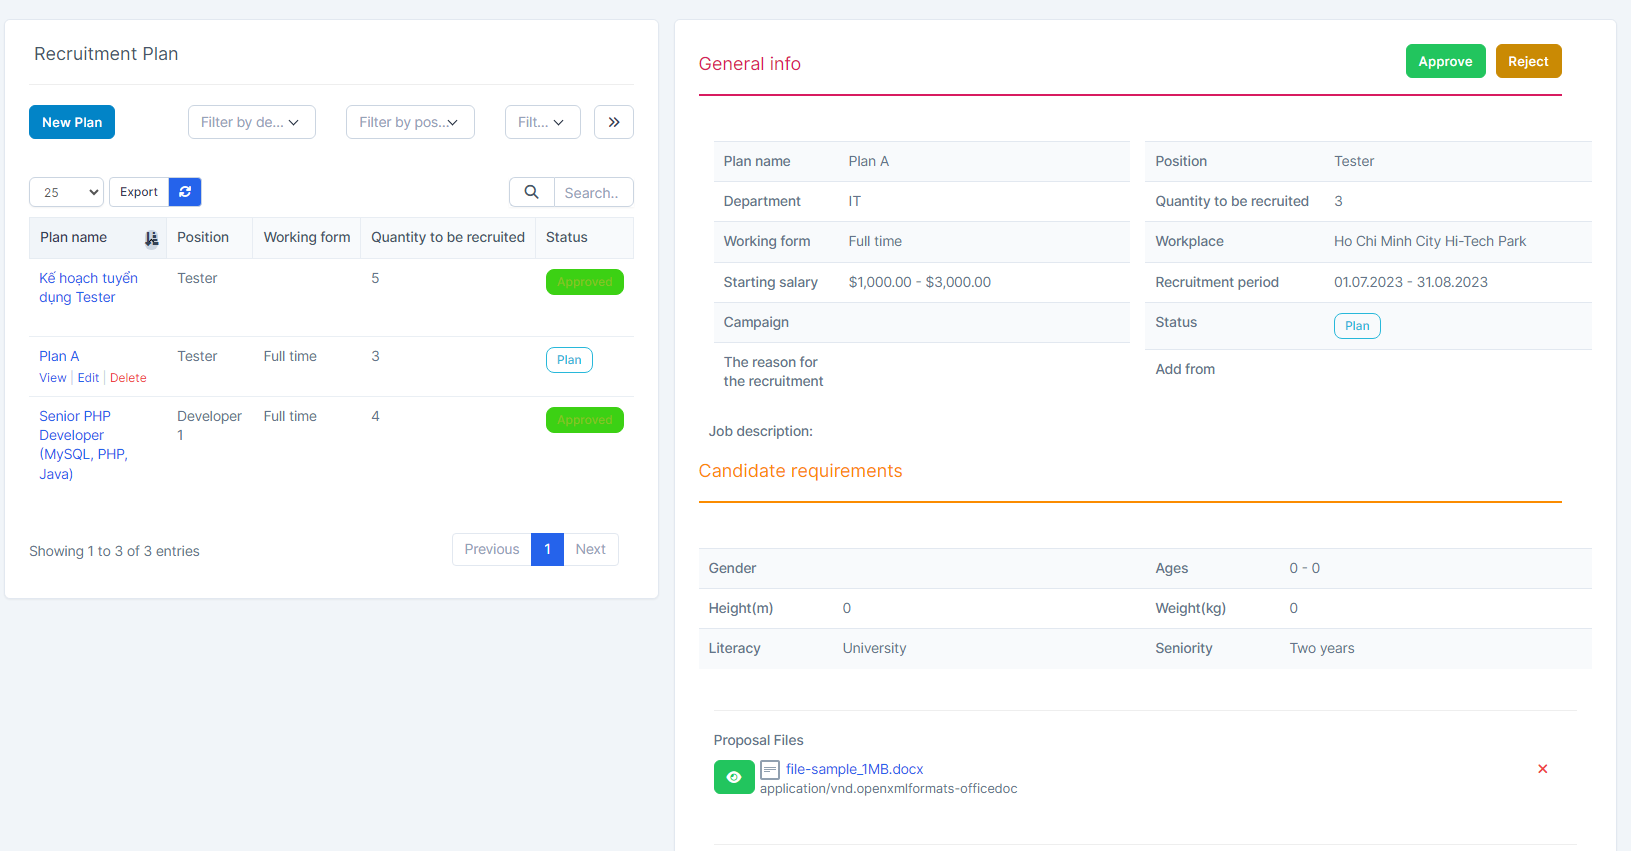This screenshot has height=851, width=1631.
Task: Preview proposal file with eye icon
Action: pyautogui.click(x=734, y=777)
